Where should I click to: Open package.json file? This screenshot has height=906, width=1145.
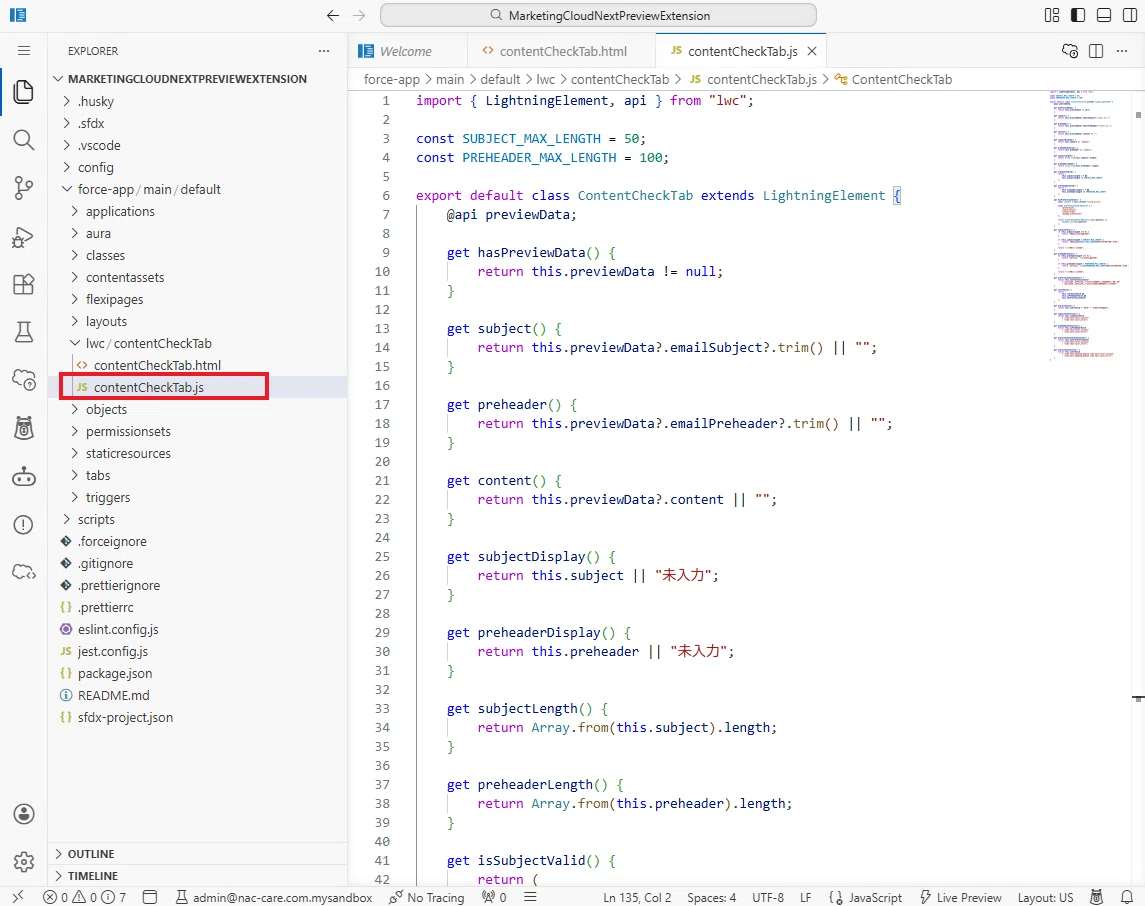197,673
